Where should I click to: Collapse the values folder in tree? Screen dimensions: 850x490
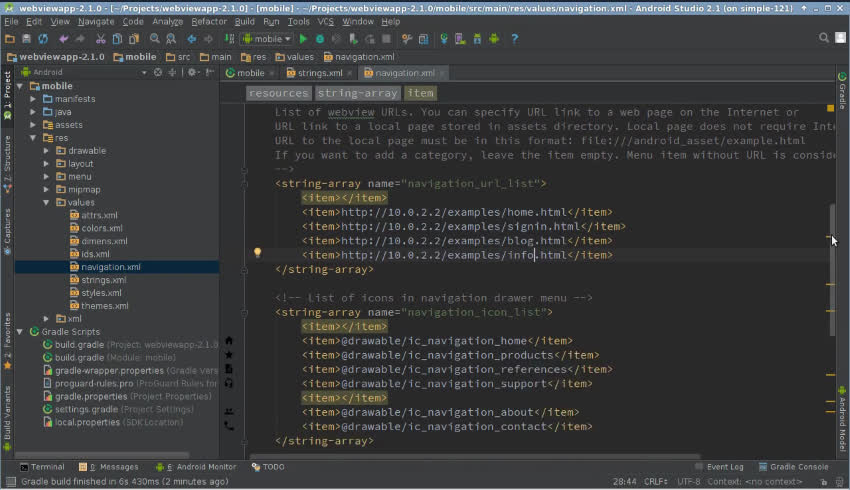coord(46,202)
